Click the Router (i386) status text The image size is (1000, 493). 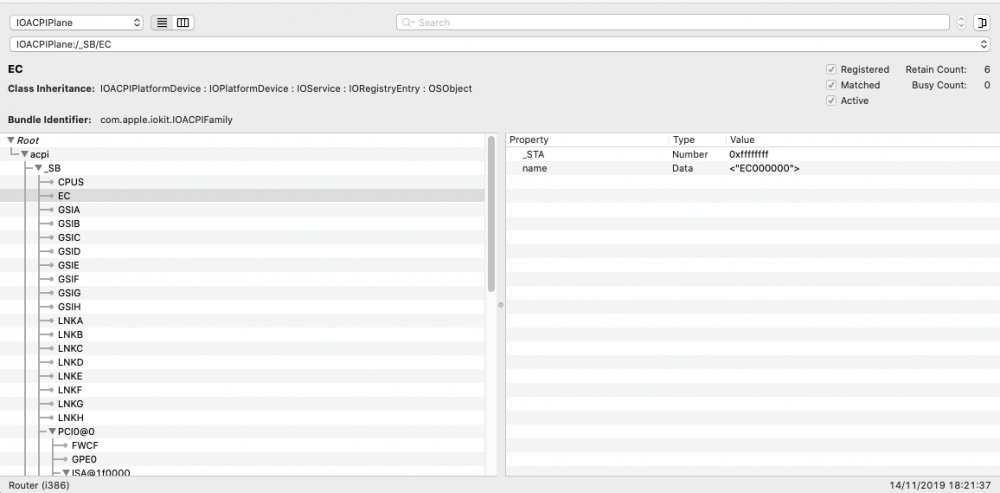click(39, 485)
